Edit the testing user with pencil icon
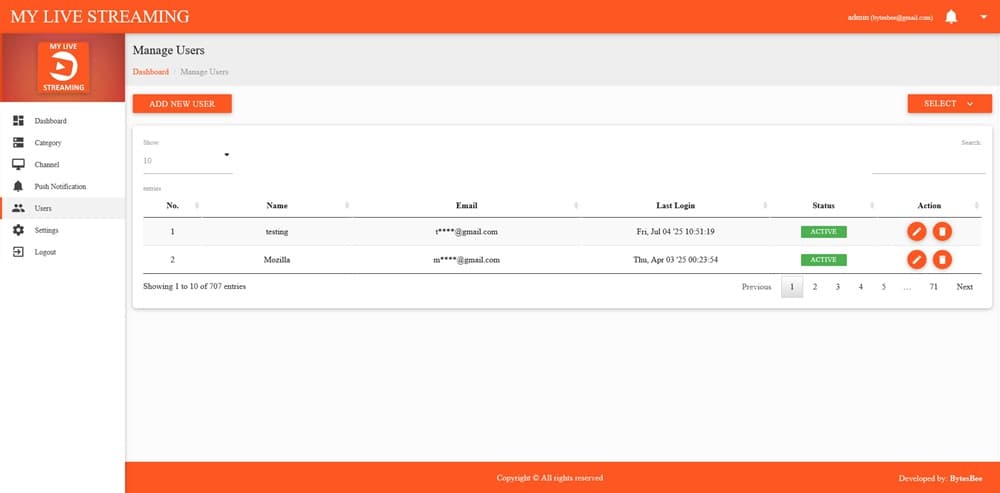 click(x=916, y=231)
